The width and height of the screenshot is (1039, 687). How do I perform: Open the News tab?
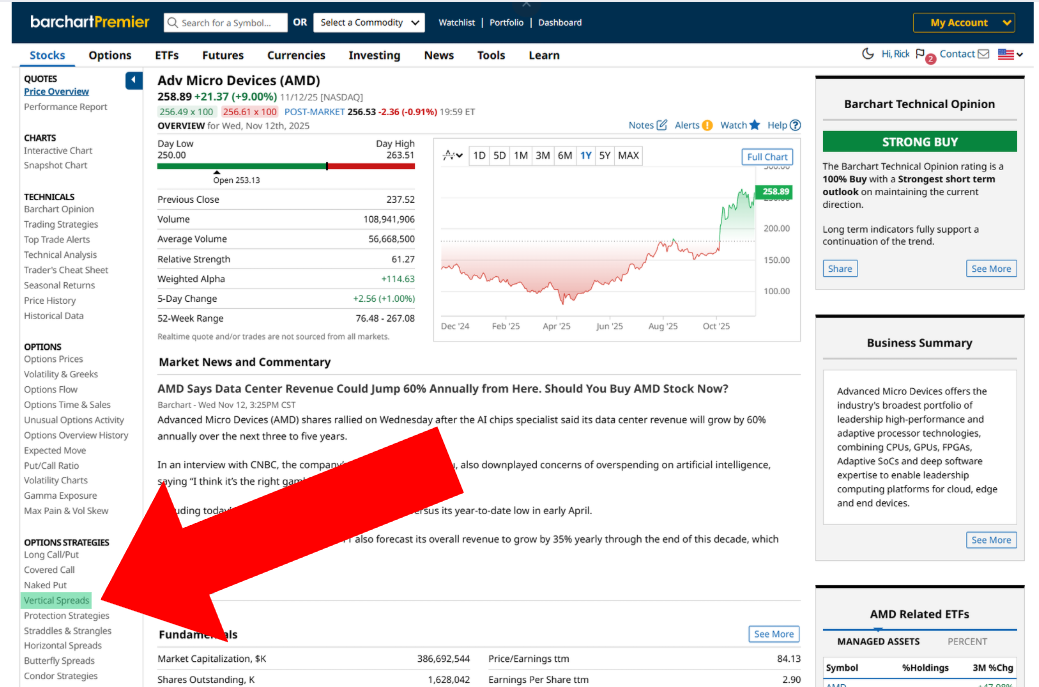[x=439, y=56]
